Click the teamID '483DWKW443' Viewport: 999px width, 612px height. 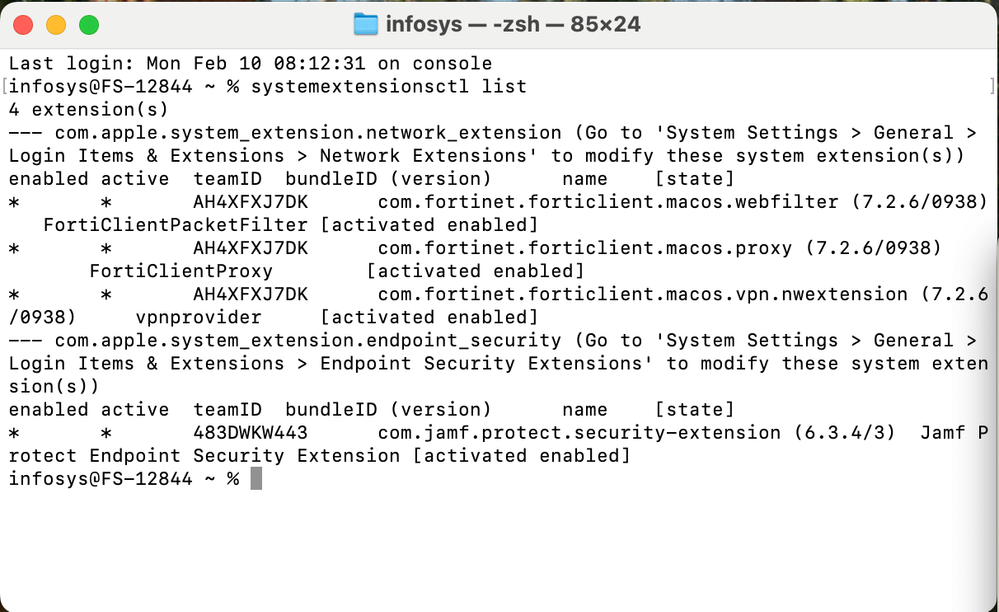click(x=250, y=433)
